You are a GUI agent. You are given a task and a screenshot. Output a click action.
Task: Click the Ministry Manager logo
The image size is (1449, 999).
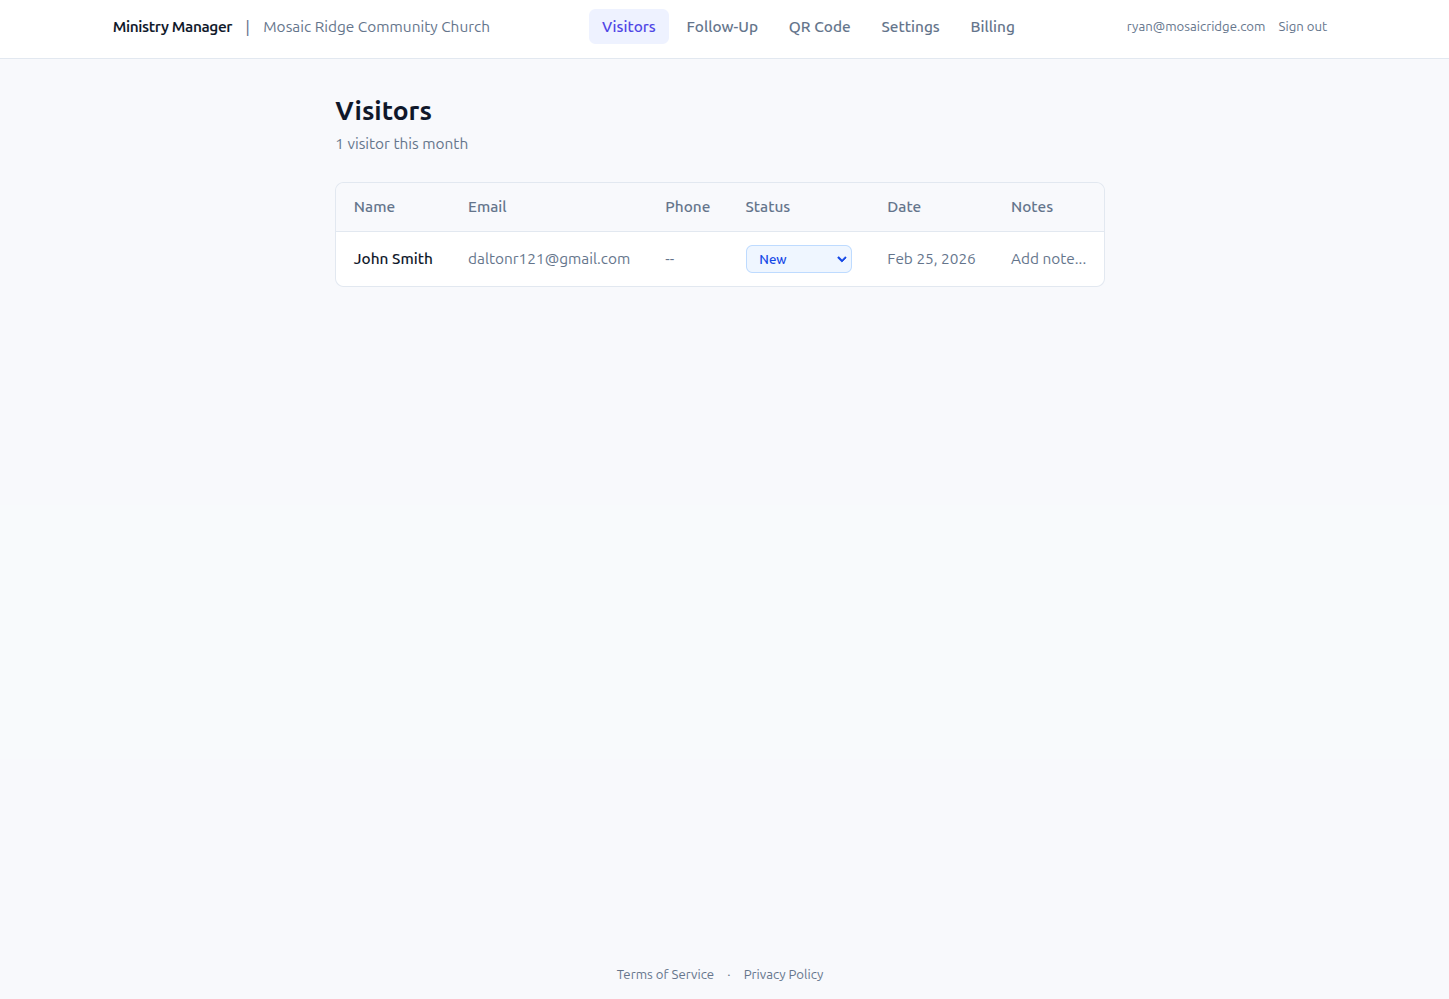(x=172, y=26)
